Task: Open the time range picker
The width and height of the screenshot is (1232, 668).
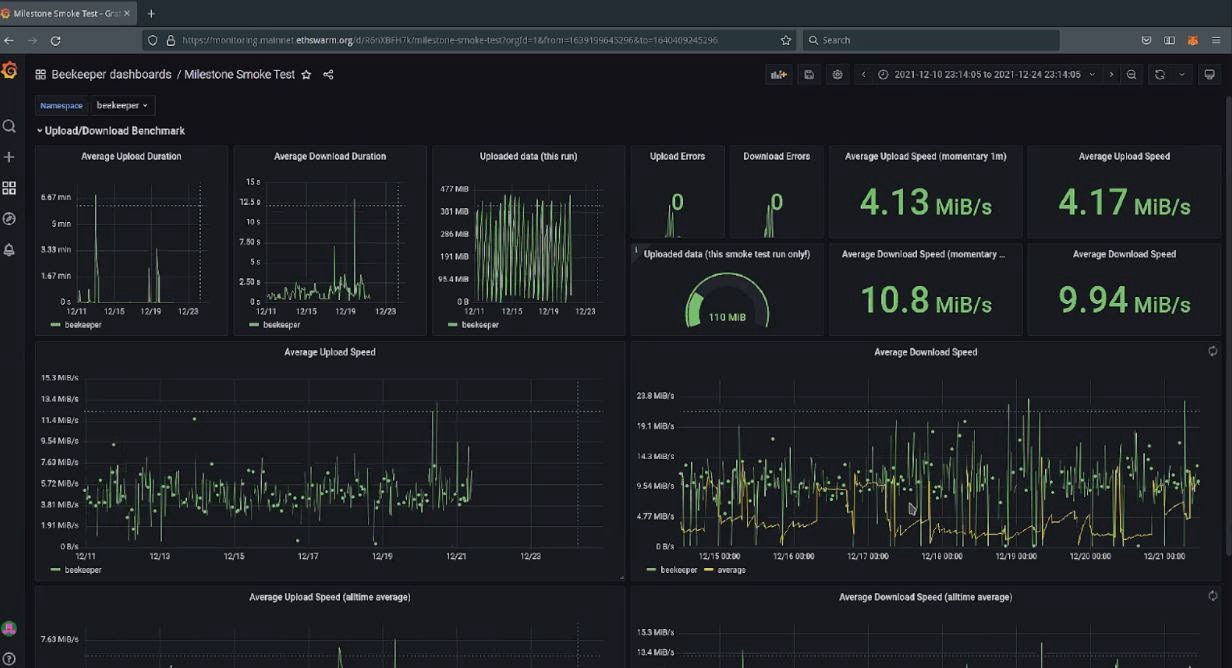Action: (x=985, y=75)
